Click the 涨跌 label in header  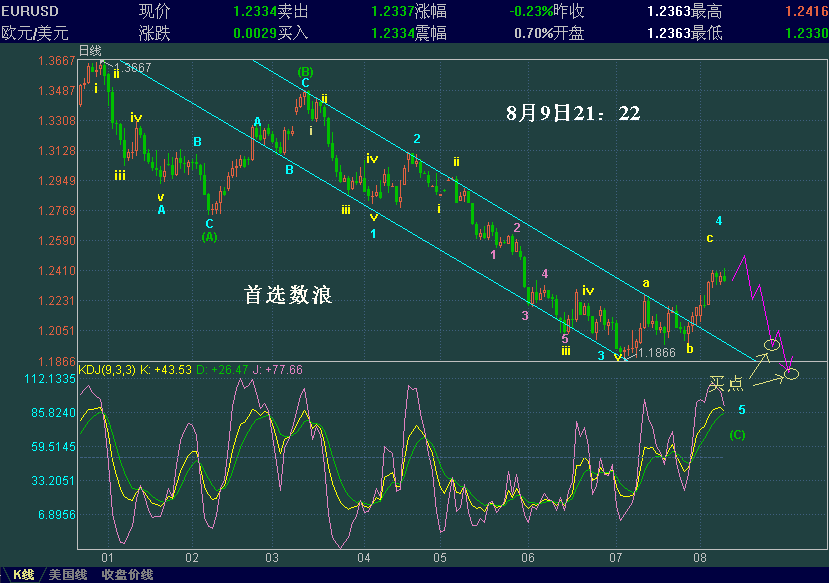(x=154, y=33)
